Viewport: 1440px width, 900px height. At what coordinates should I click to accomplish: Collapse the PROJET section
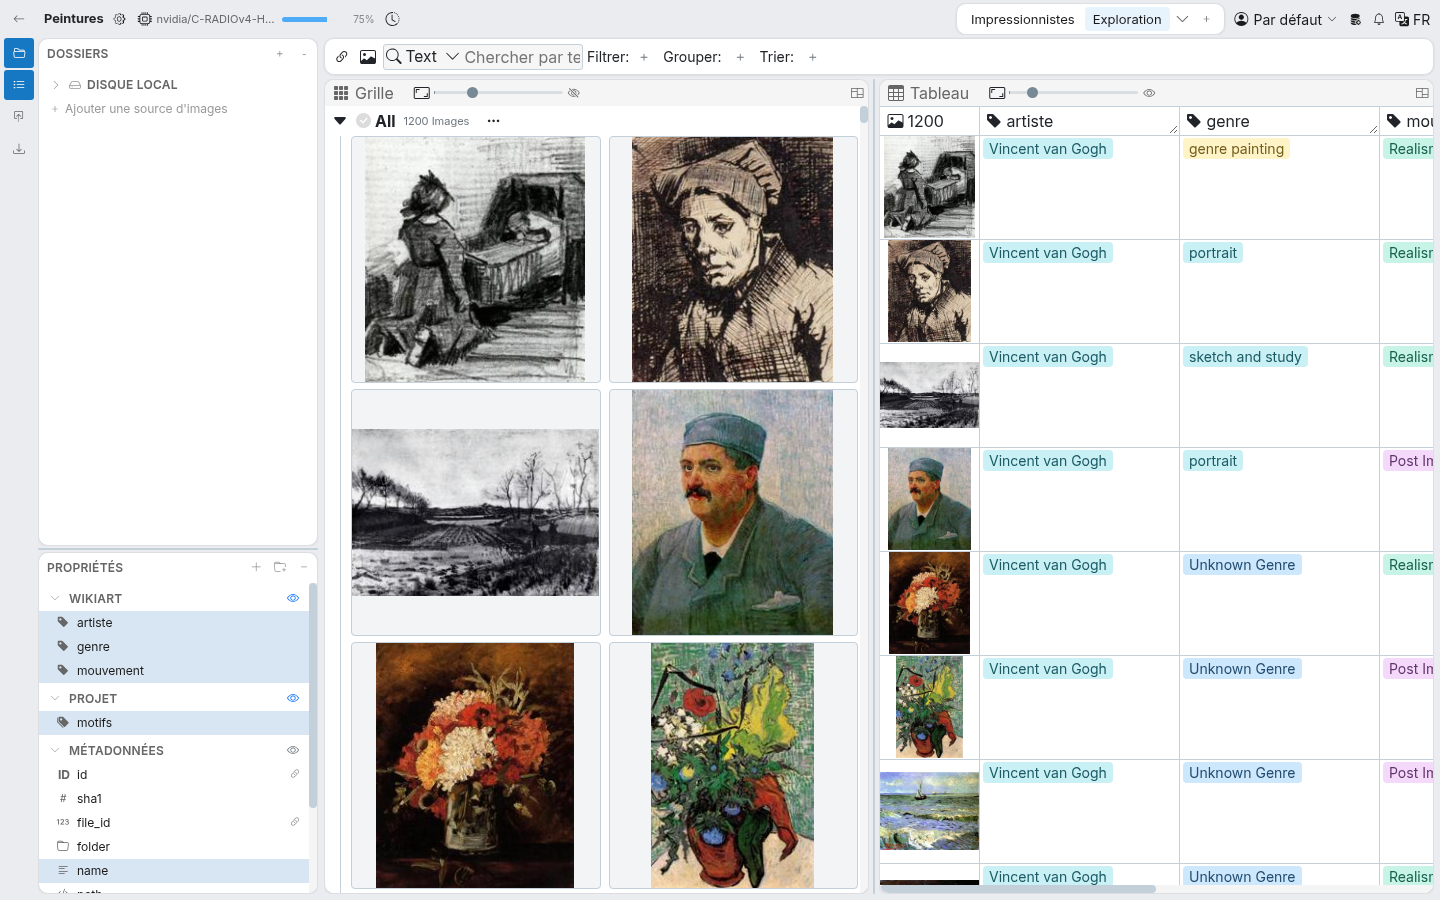pos(55,698)
